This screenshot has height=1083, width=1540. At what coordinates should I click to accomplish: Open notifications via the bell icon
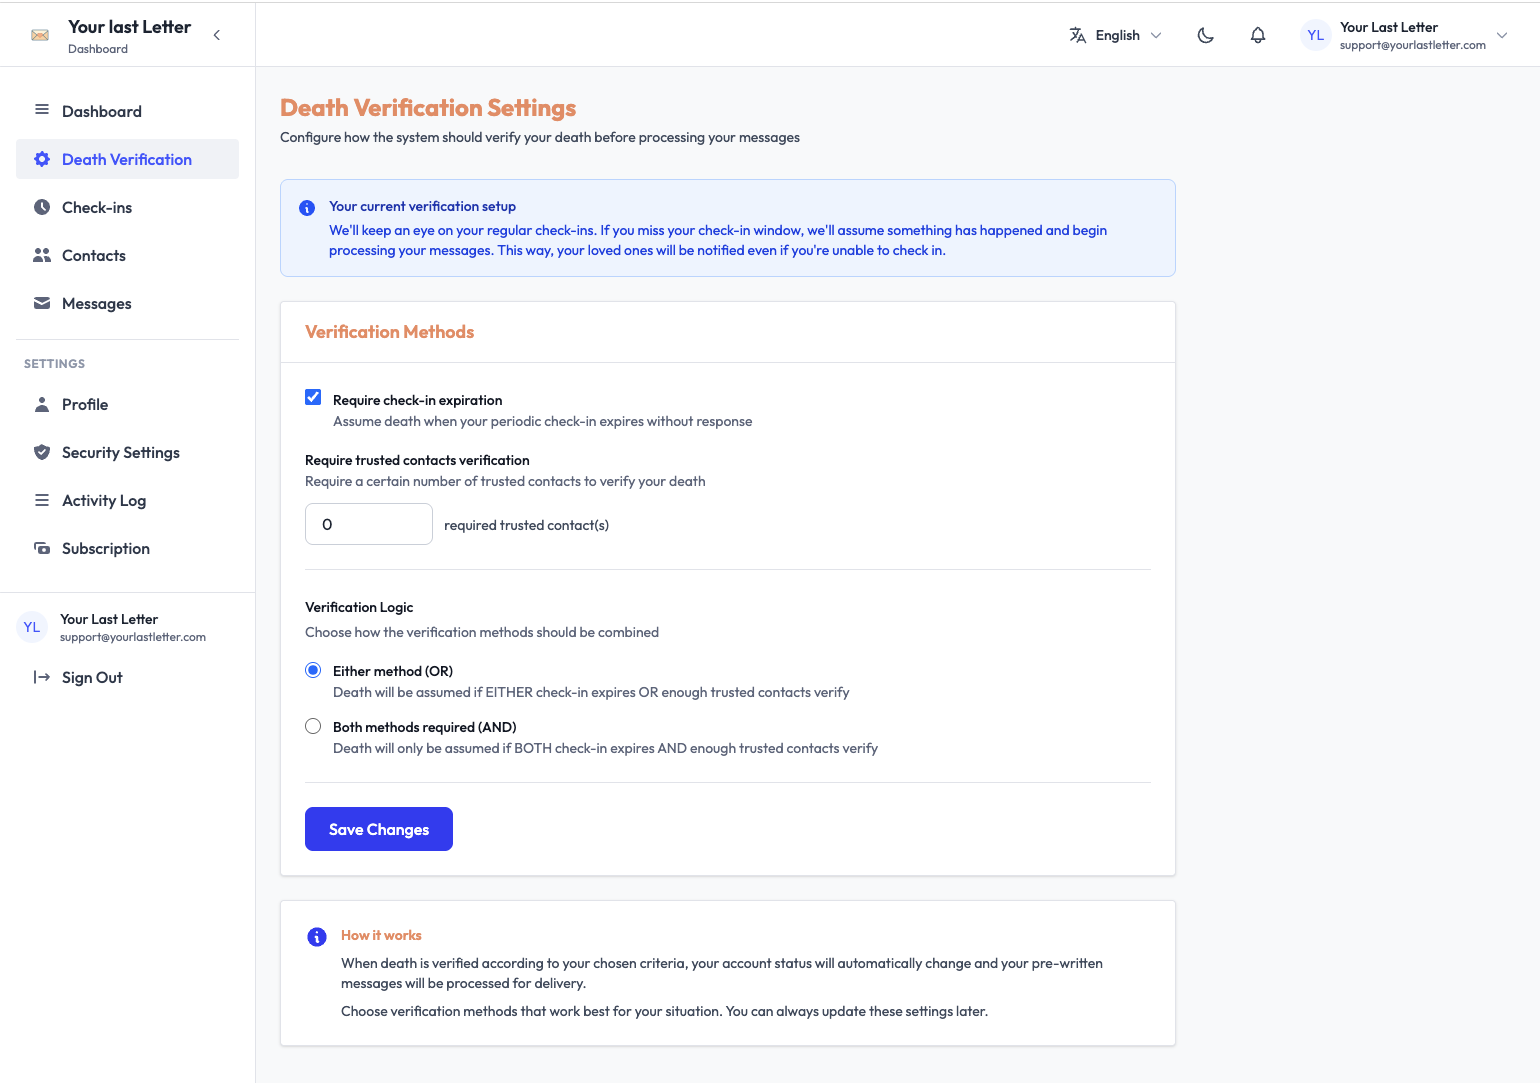click(1258, 35)
